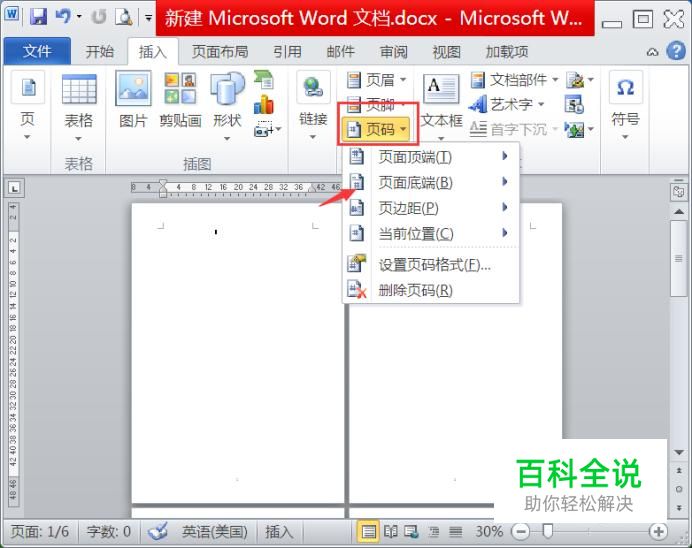Open Quick Parts (文档部件) dropdown
The image size is (692, 548).
coord(514,80)
